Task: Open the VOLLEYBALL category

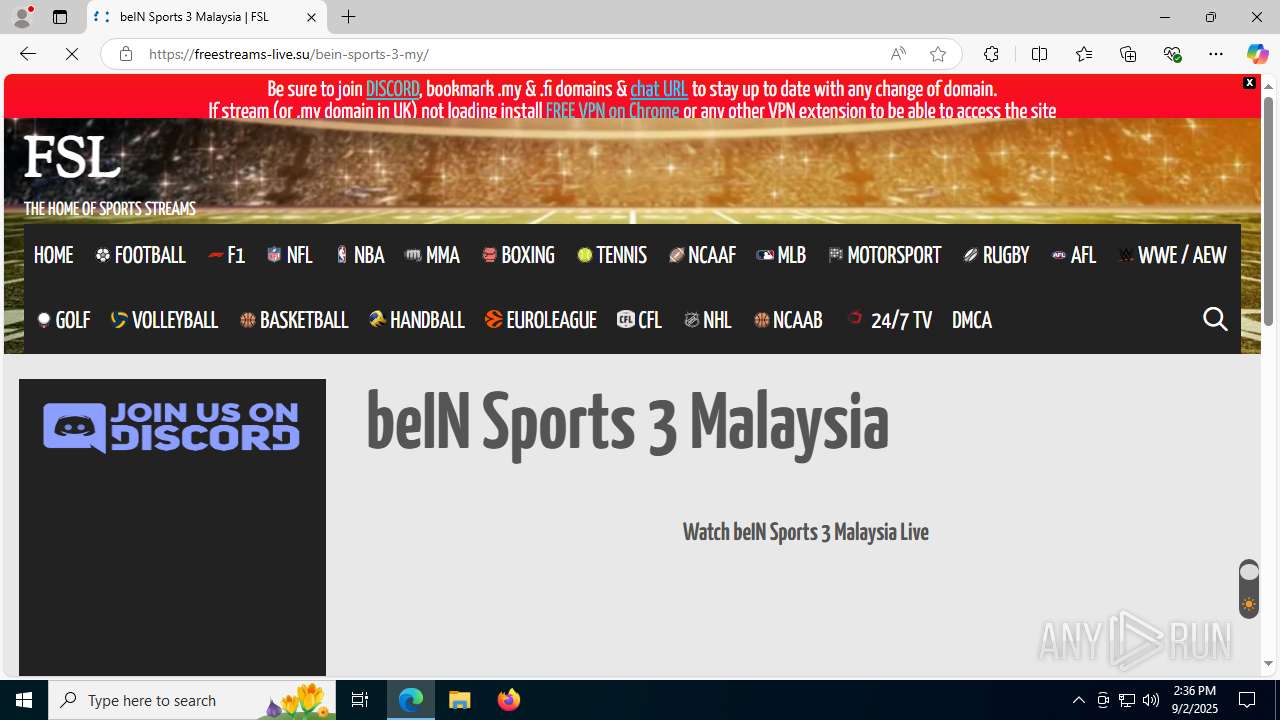Action: pos(164,320)
